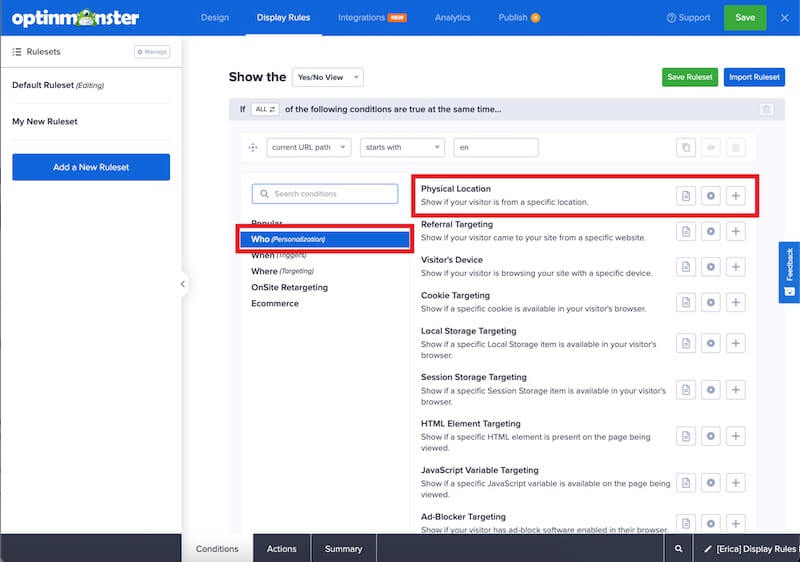Play video tutorial for Visitor's Device
Viewport: 800px width, 562px height.
711,267
